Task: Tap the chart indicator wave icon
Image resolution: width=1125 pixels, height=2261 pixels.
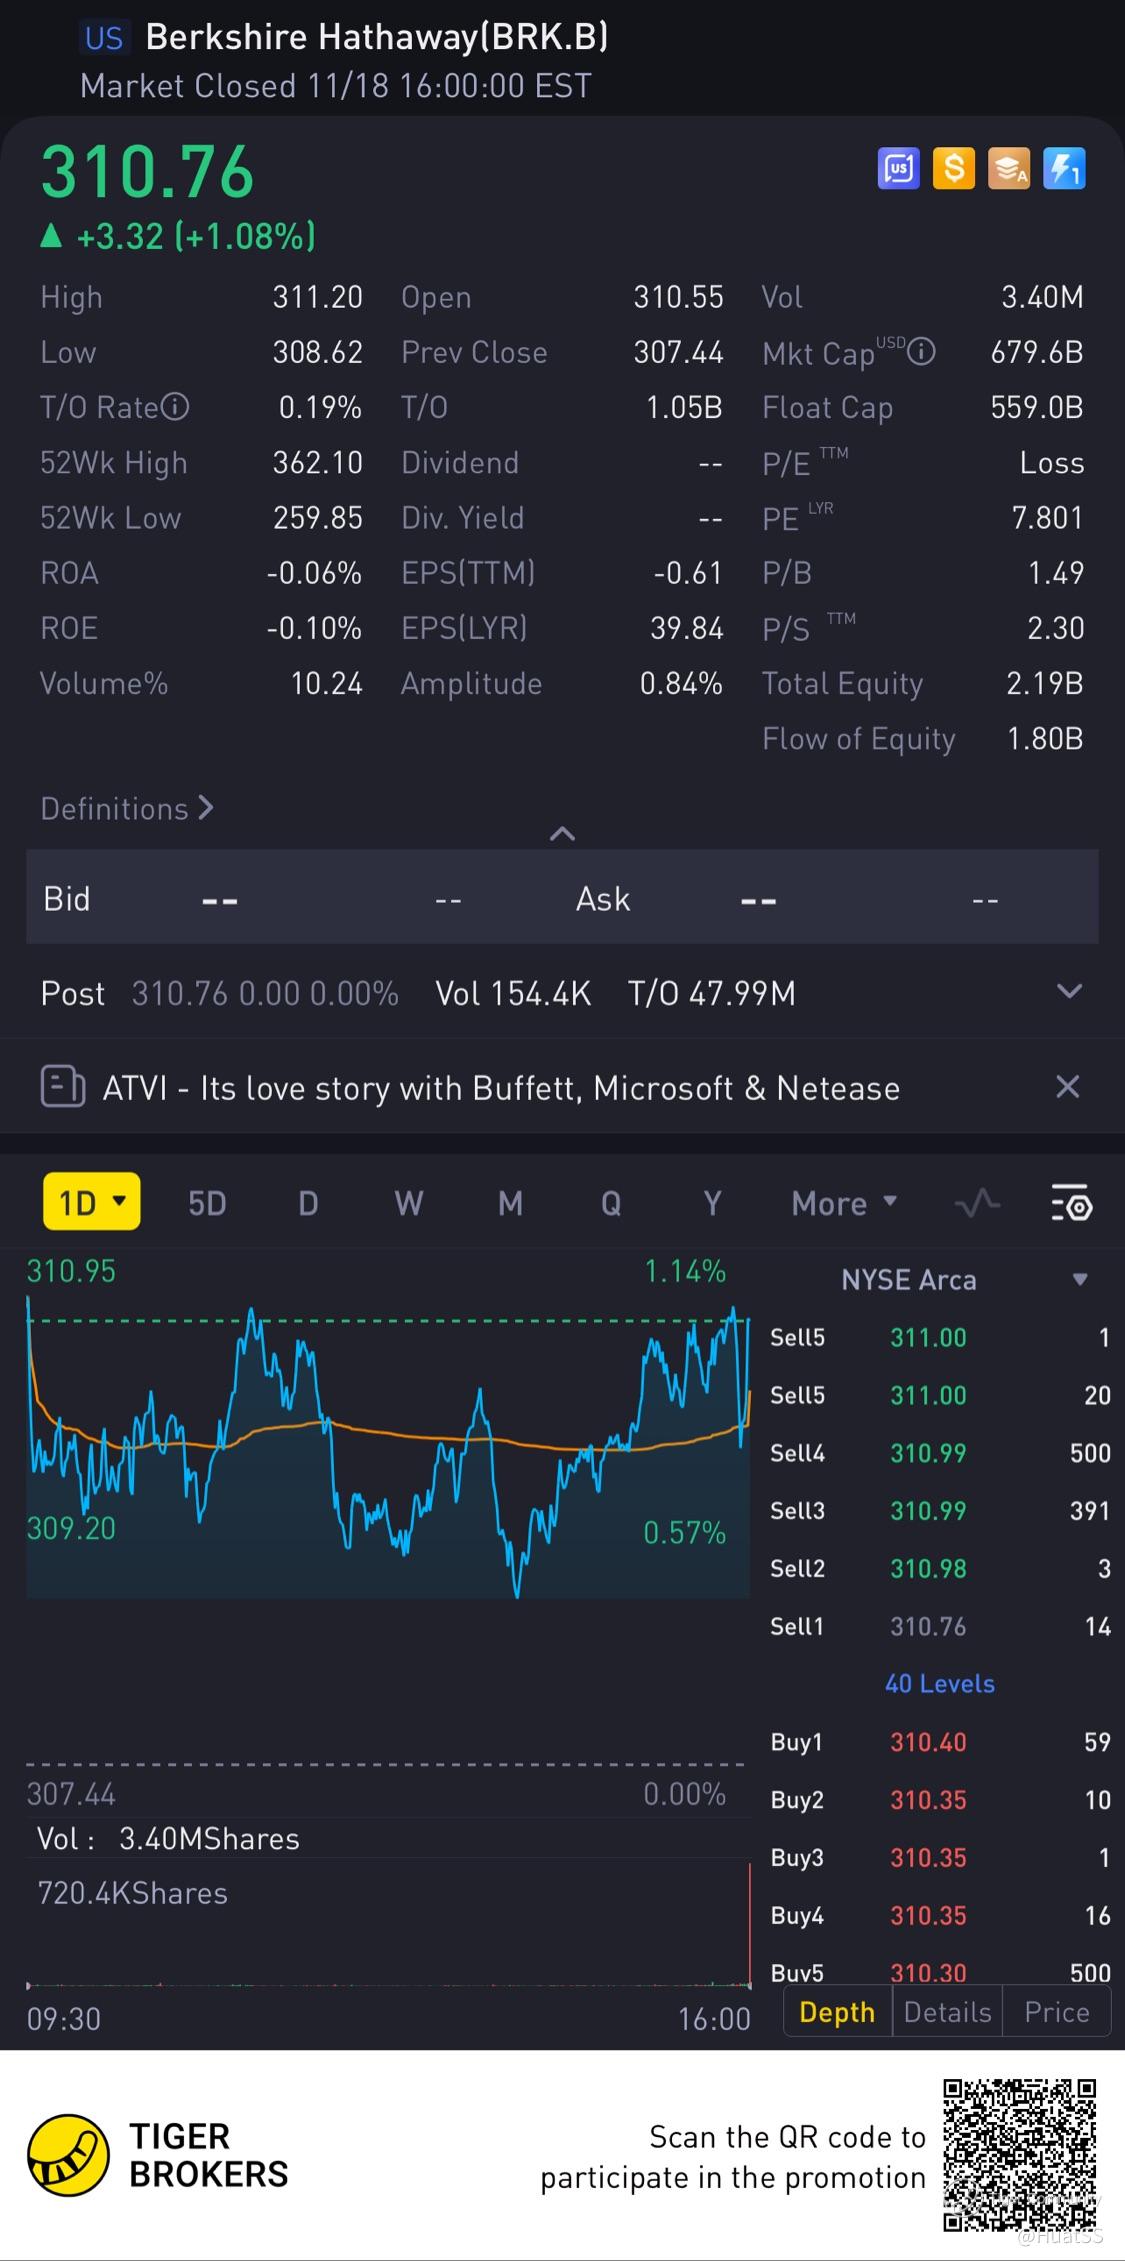Action: [x=977, y=1203]
